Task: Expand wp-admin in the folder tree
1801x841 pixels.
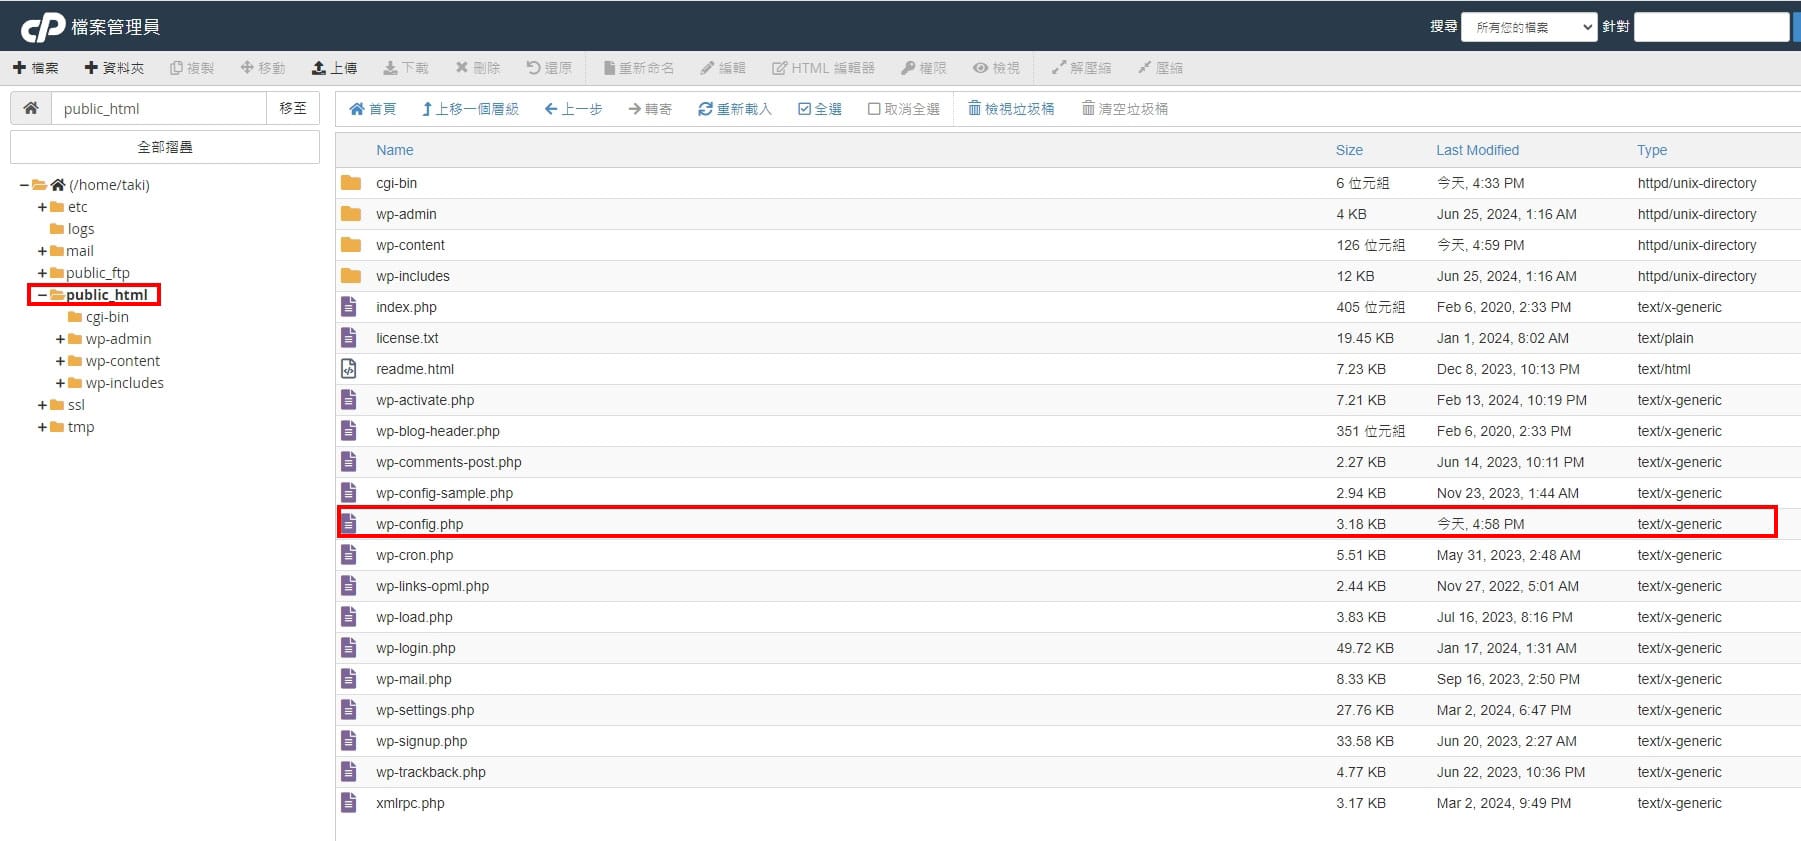Action: (60, 339)
